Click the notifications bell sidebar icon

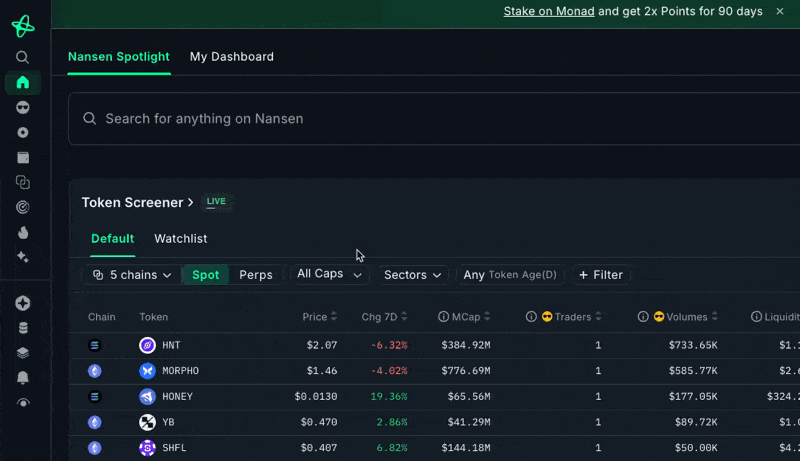[x=23, y=378]
